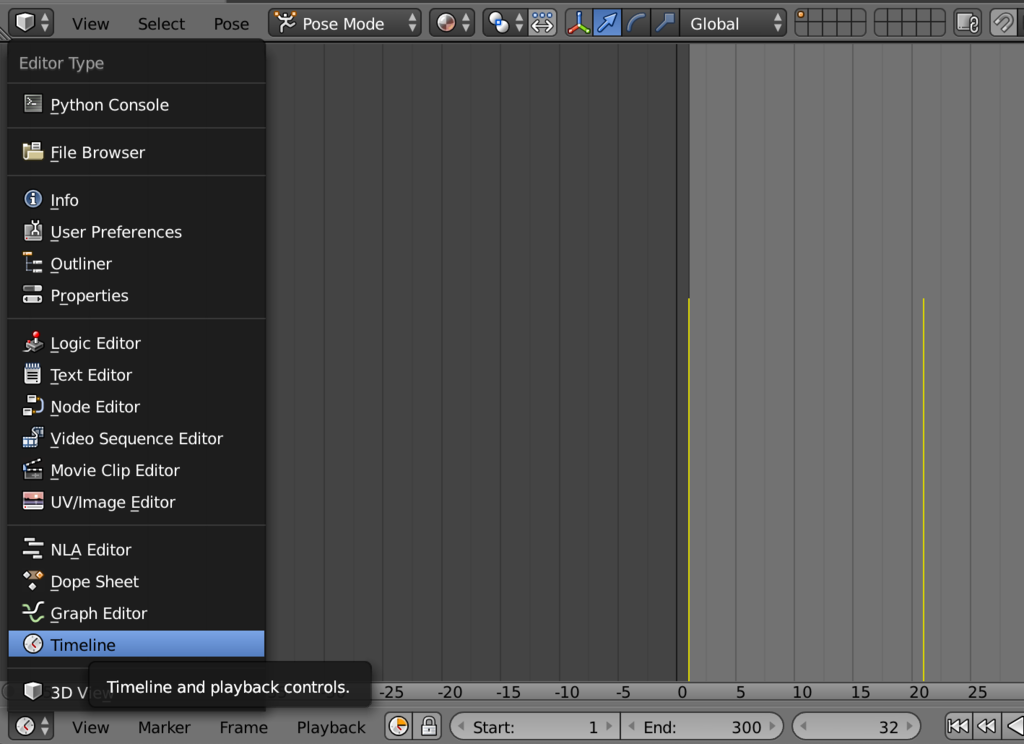The height and width of the screenshot is (744, 1024).
Task: Click the Logic Editor joystick icon
Action: pos(33,342)
